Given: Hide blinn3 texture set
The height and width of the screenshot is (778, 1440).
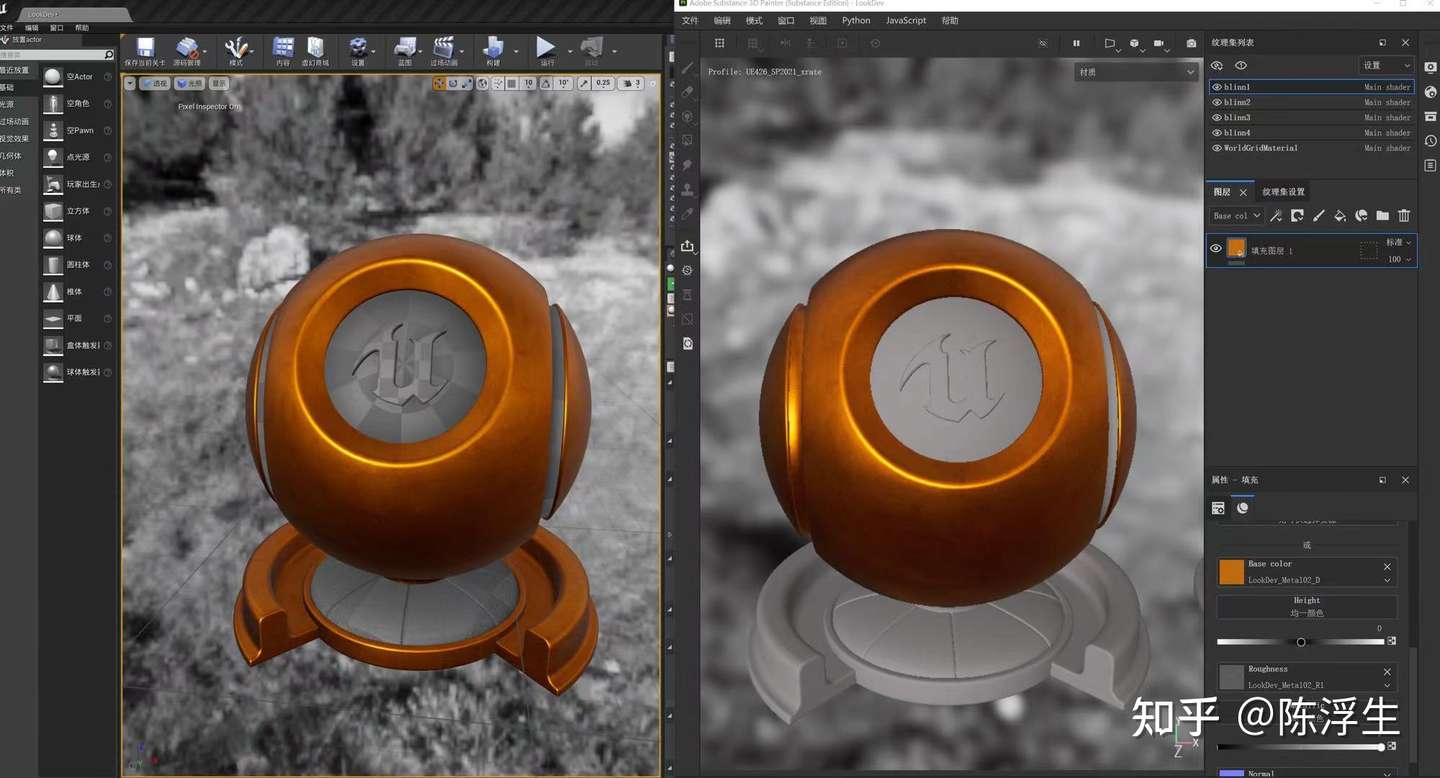Looking at the screenshot, I should (x=1217, y=117).
